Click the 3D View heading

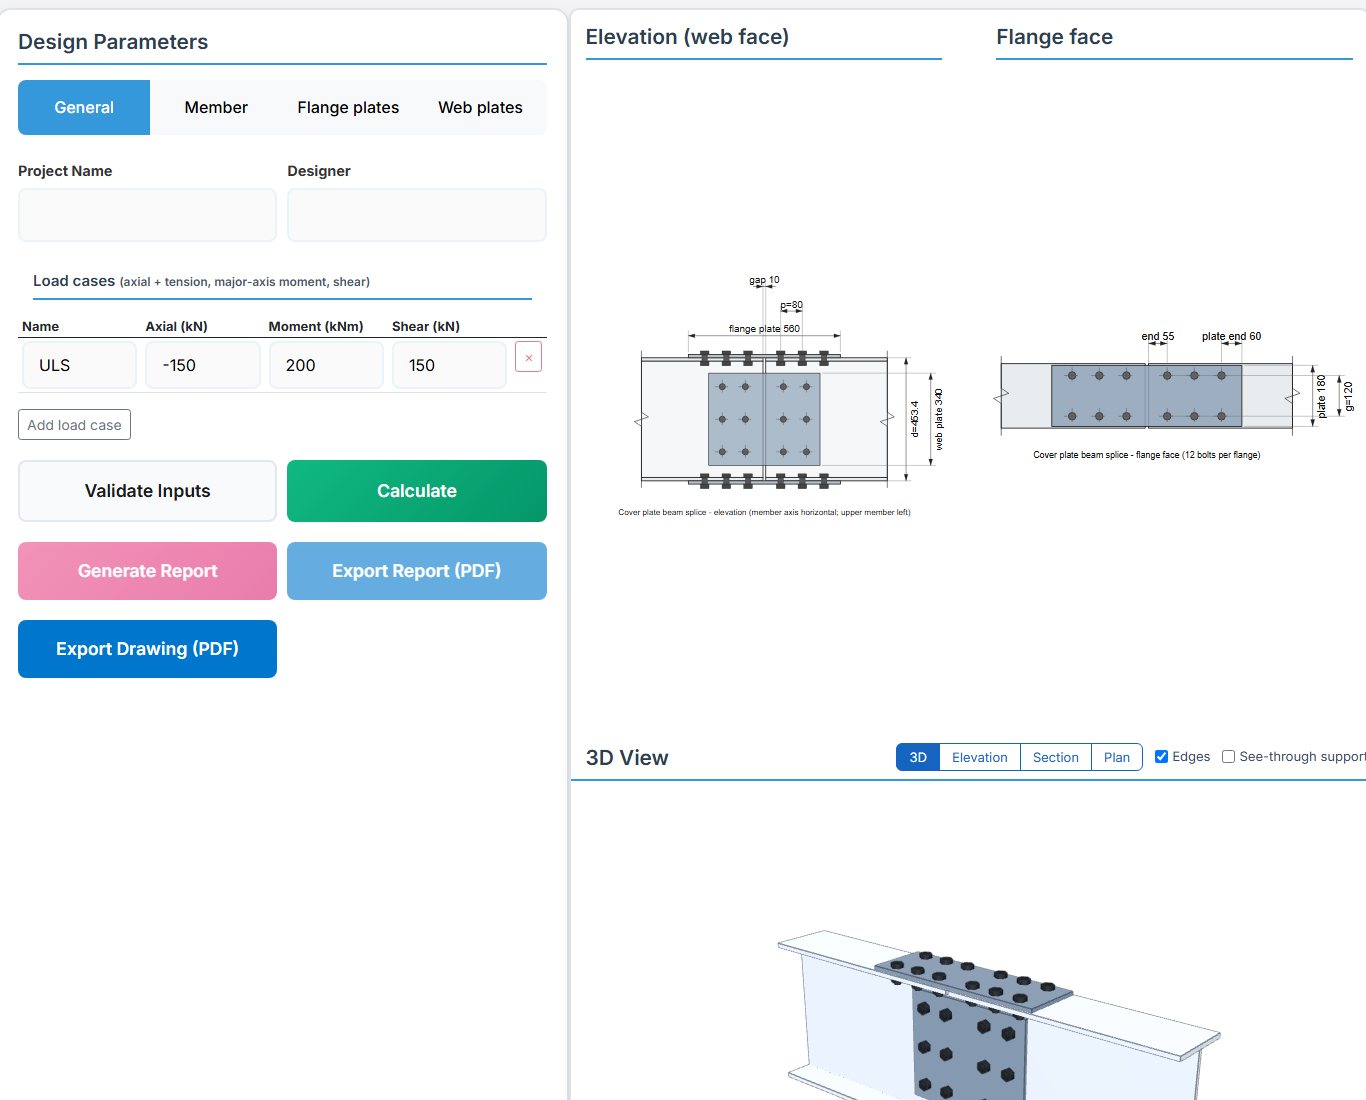(627, 758)
